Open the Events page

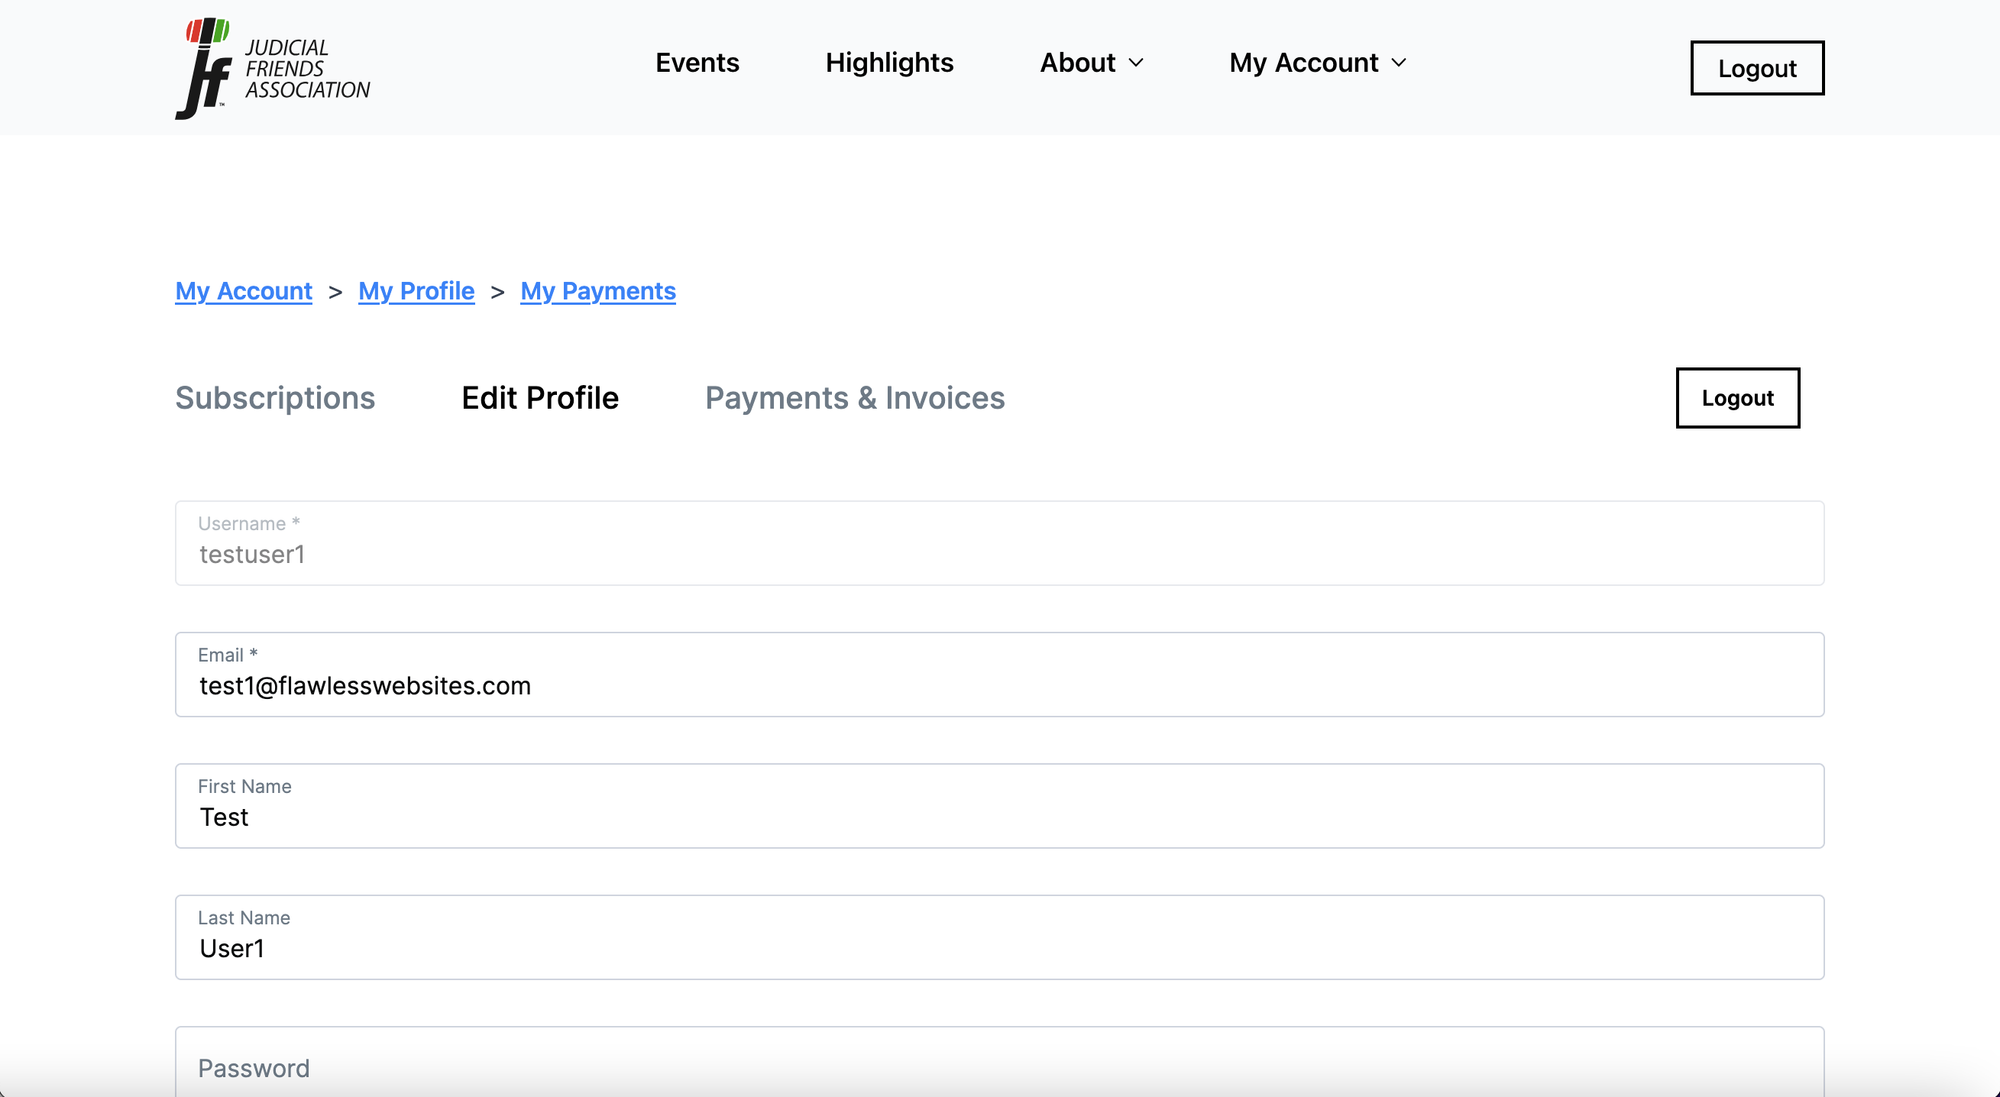[x=697, y=63]
